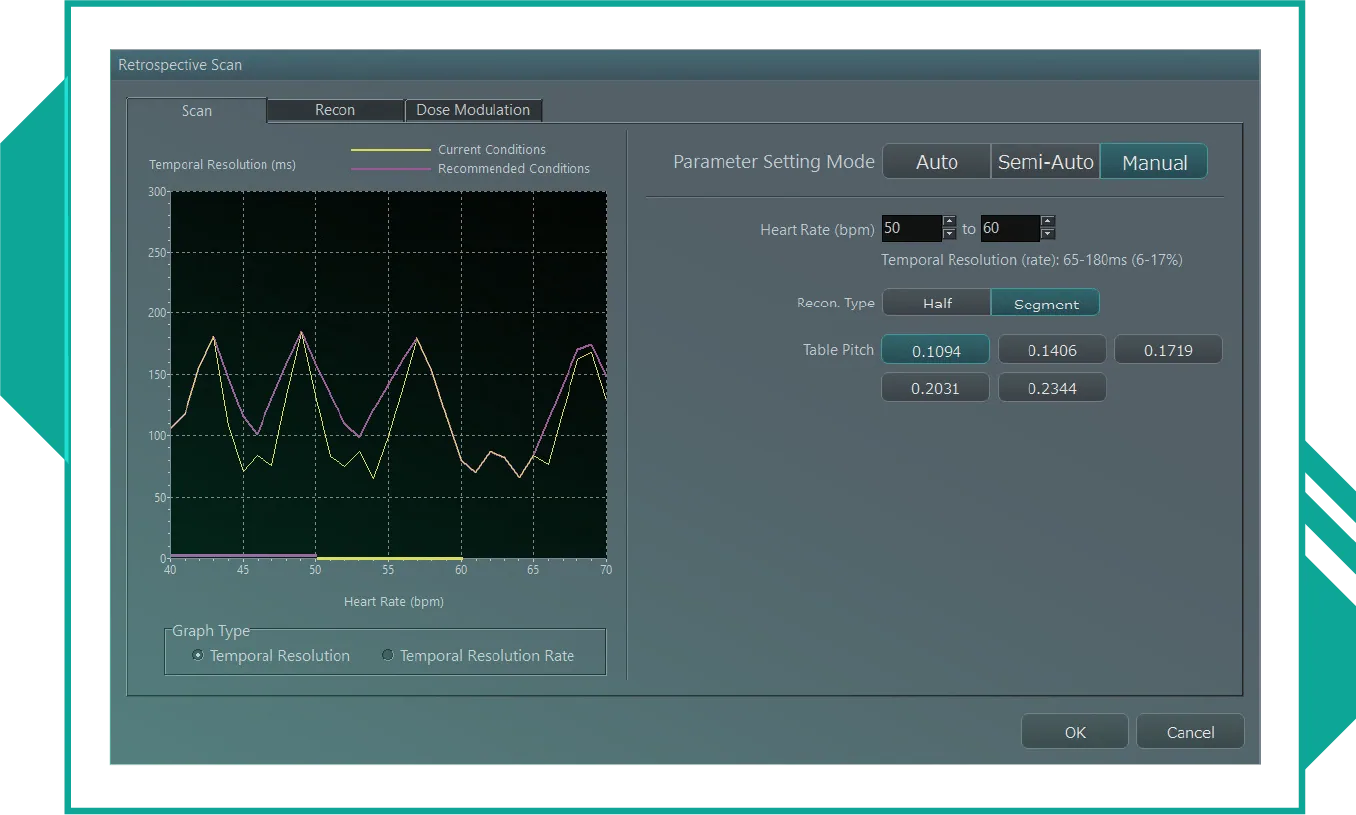Click the Heart Rate (bpm) axis label
Viewport: 1356px width, 815px height.
point(394,602)
